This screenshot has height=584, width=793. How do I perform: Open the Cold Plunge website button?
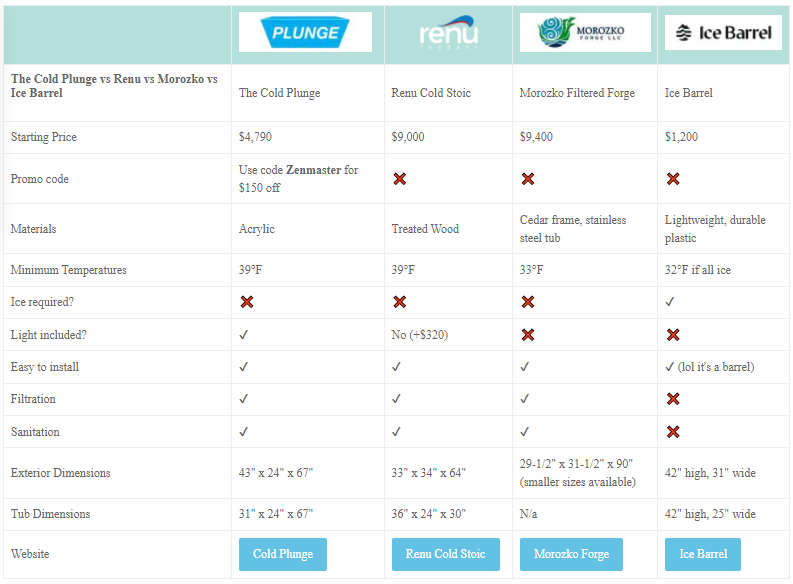click(283, 554)
